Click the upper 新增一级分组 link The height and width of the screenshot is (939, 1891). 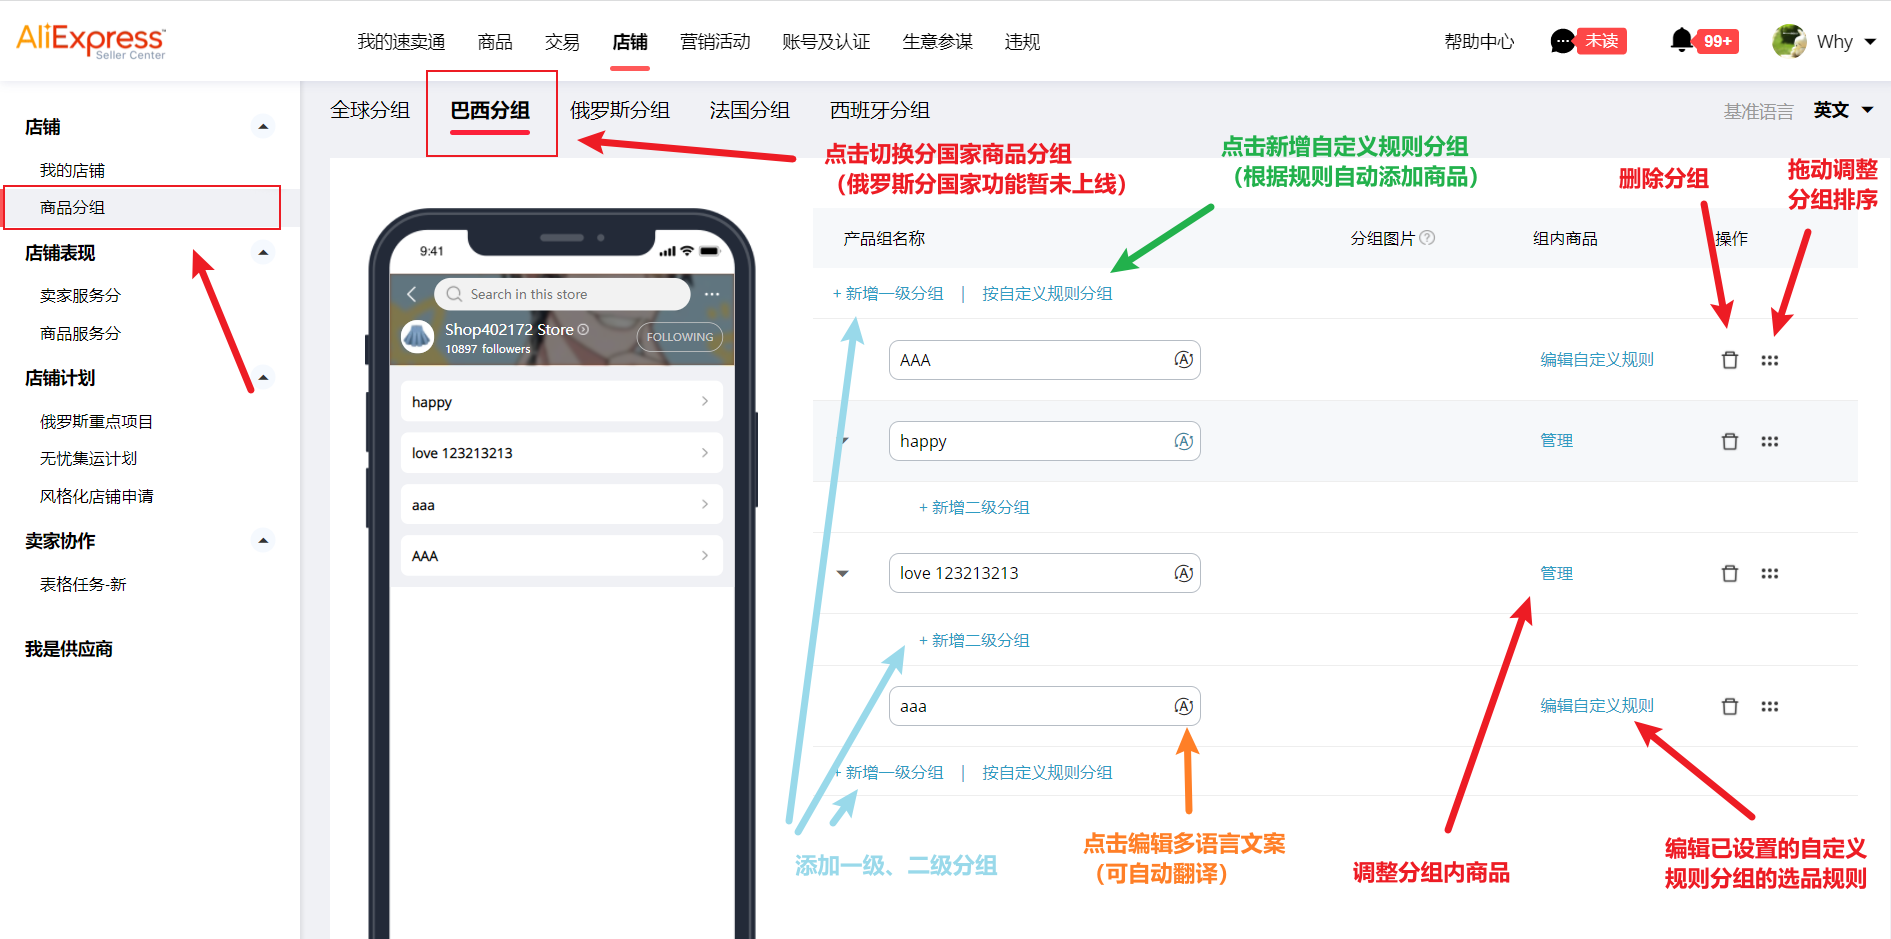click(888, 293)
